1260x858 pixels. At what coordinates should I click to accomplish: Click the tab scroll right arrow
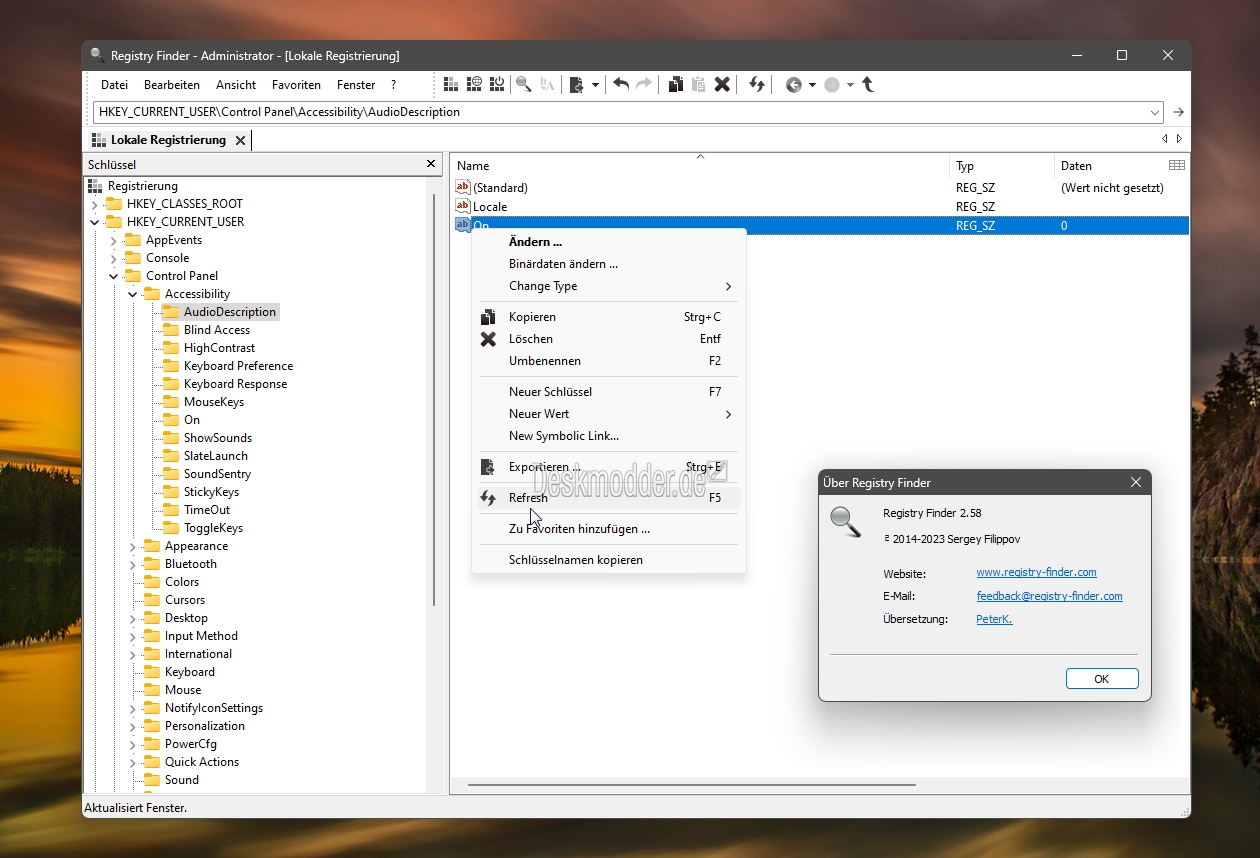(x=1180, y=139)
